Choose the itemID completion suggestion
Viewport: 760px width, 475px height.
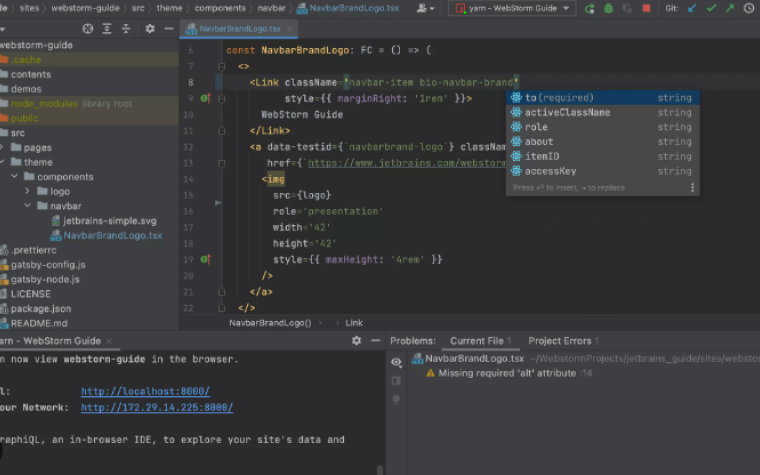(602, 156)
